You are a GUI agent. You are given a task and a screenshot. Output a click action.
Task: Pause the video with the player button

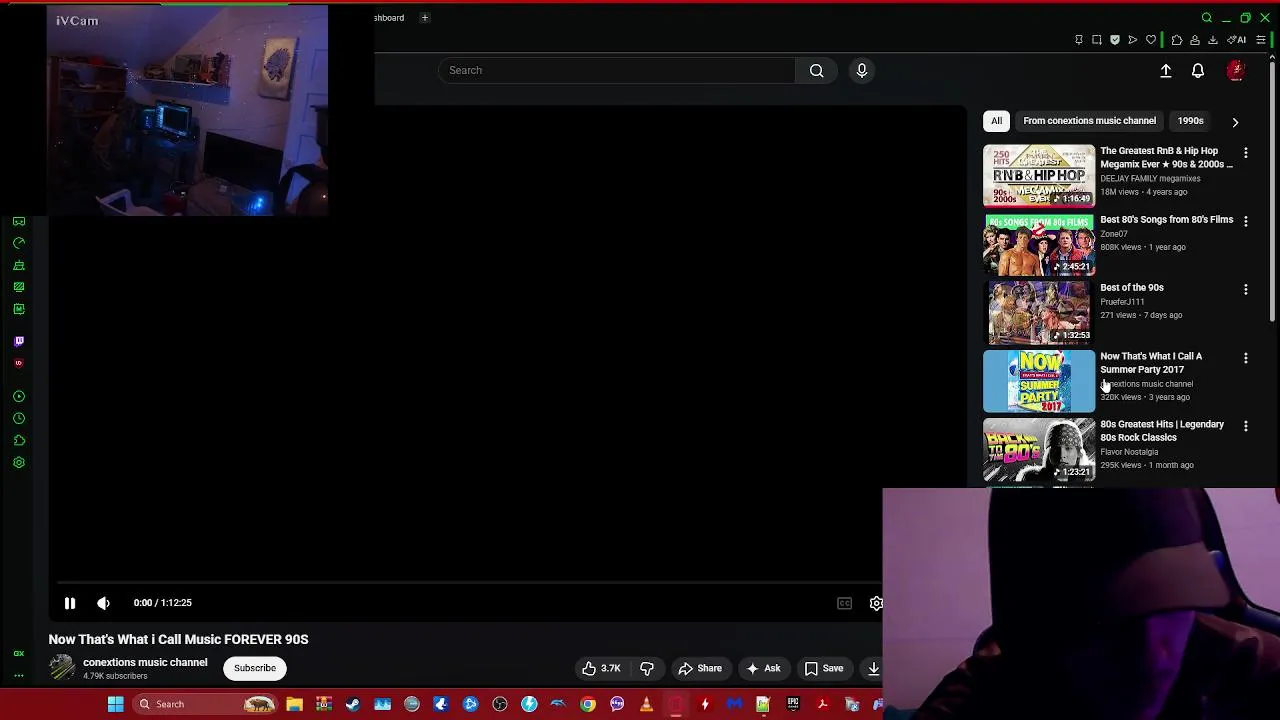tap(70, 603)
